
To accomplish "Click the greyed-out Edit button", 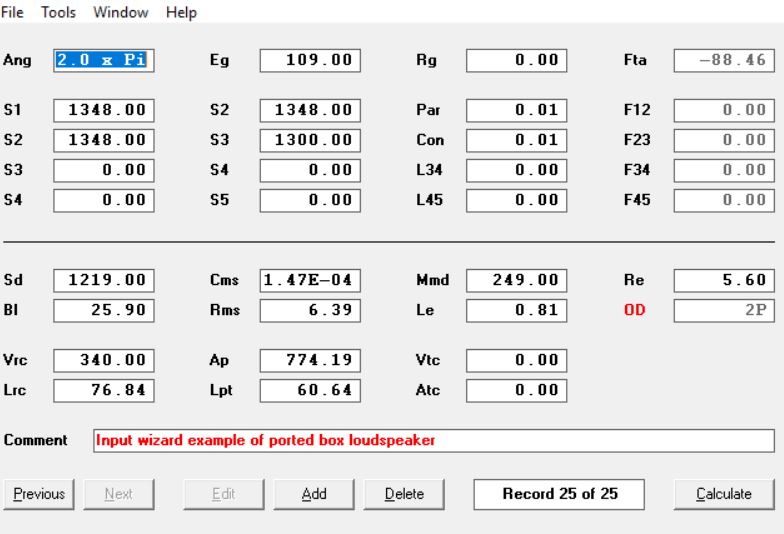I will 224,494.
